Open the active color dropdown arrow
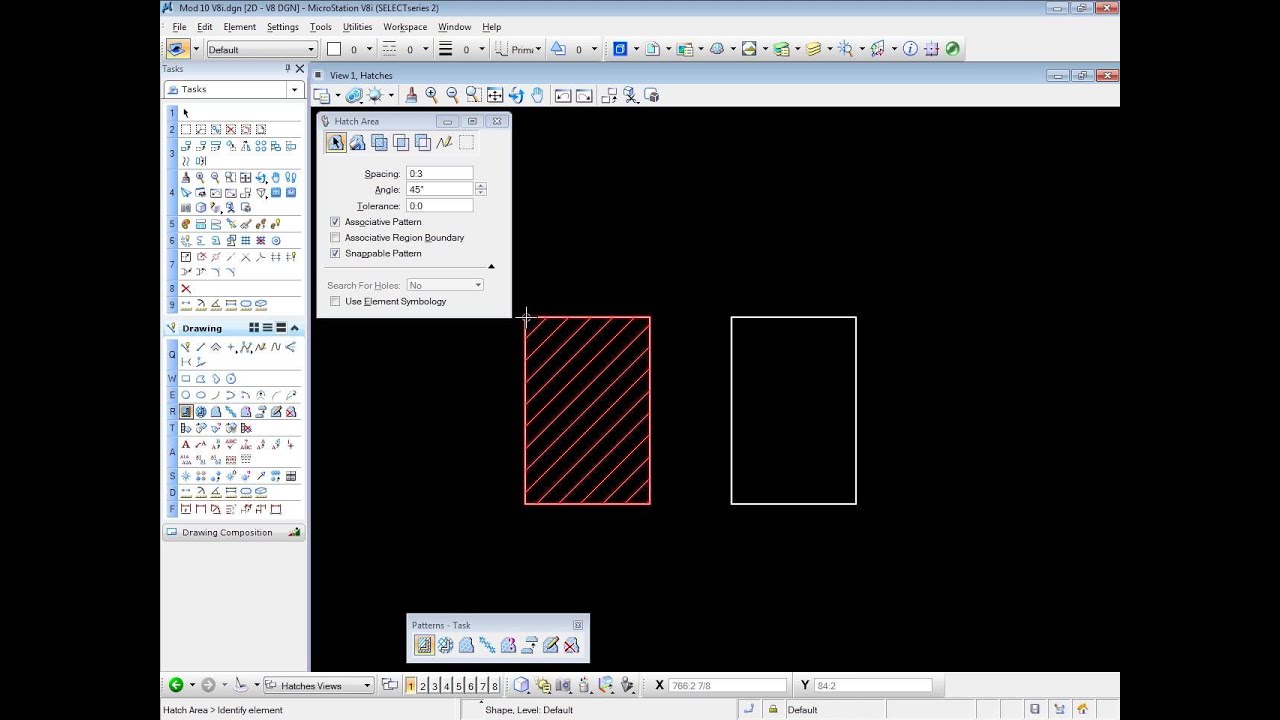Viewport: 1280px width, 720px height. point(369,49)
